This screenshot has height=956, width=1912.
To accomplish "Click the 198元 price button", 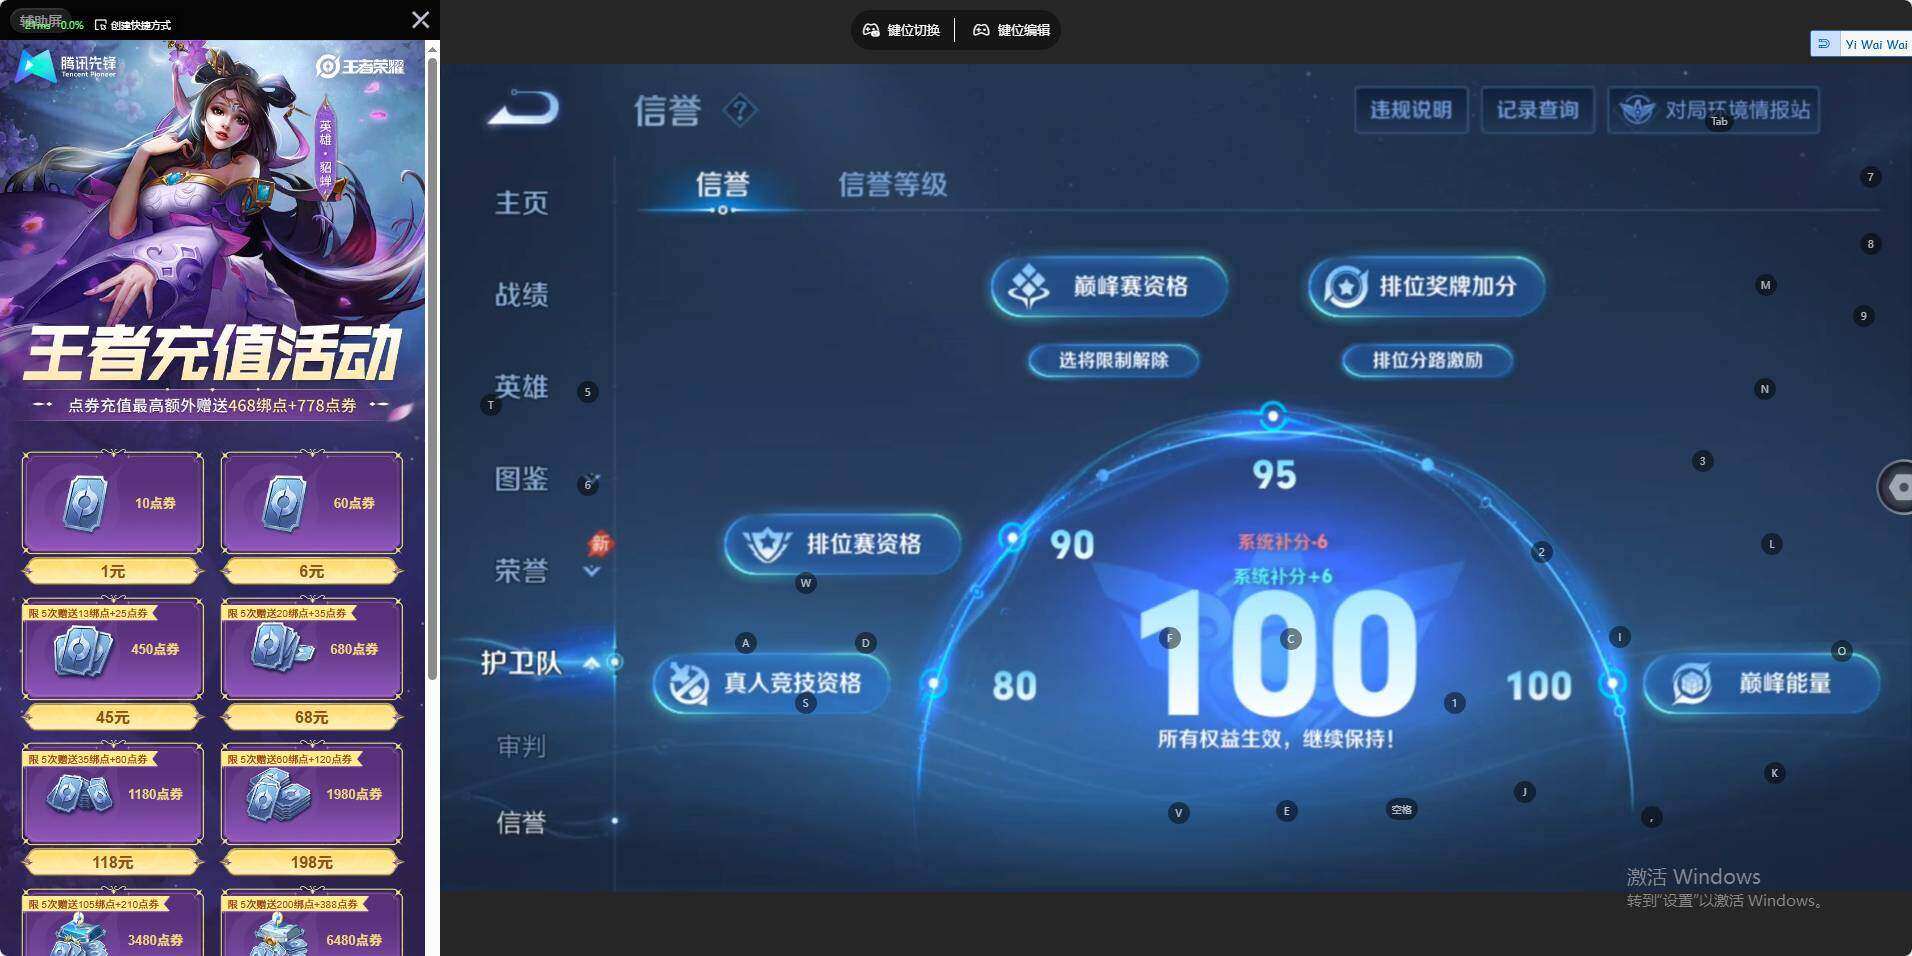I will coord(312,862).
